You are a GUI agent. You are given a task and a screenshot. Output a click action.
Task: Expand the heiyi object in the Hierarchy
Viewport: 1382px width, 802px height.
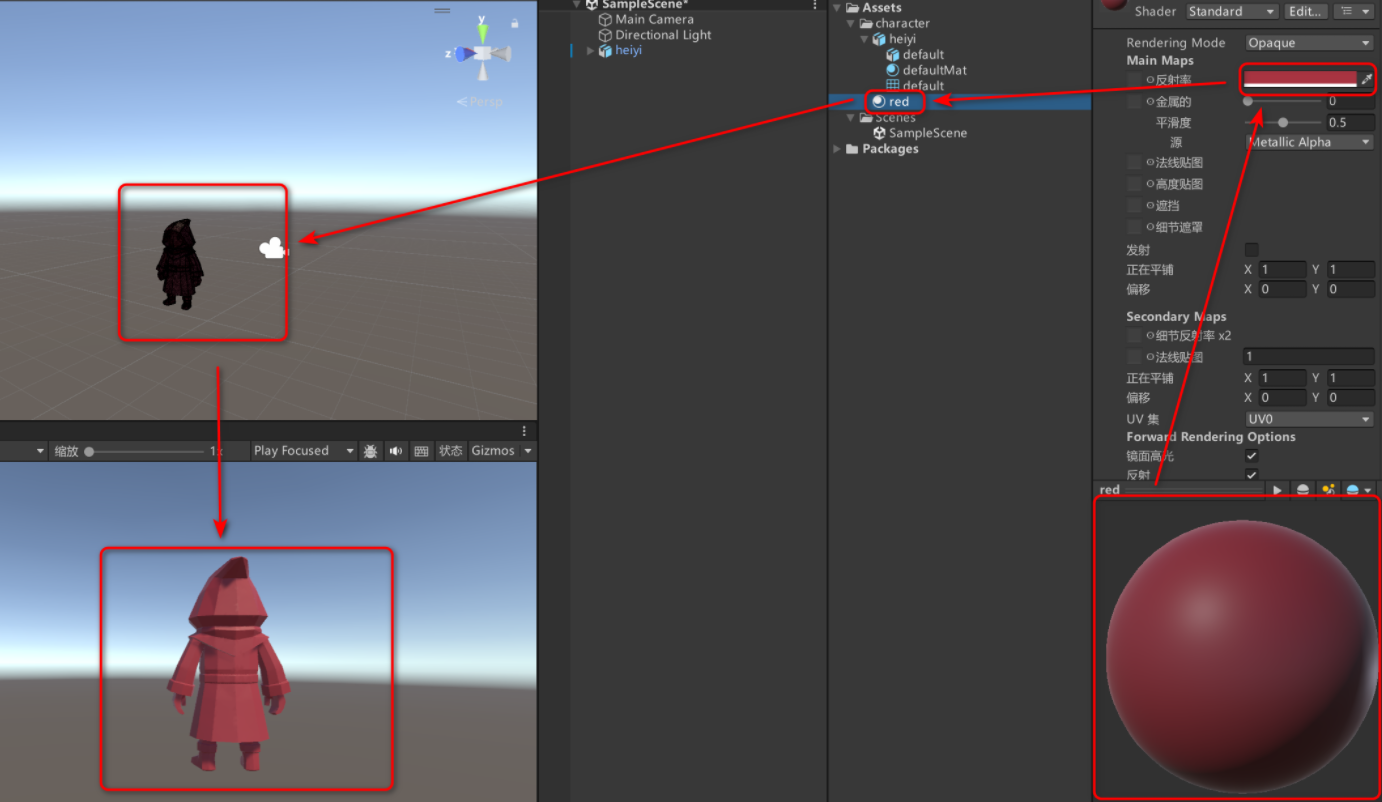pos(590,51)
